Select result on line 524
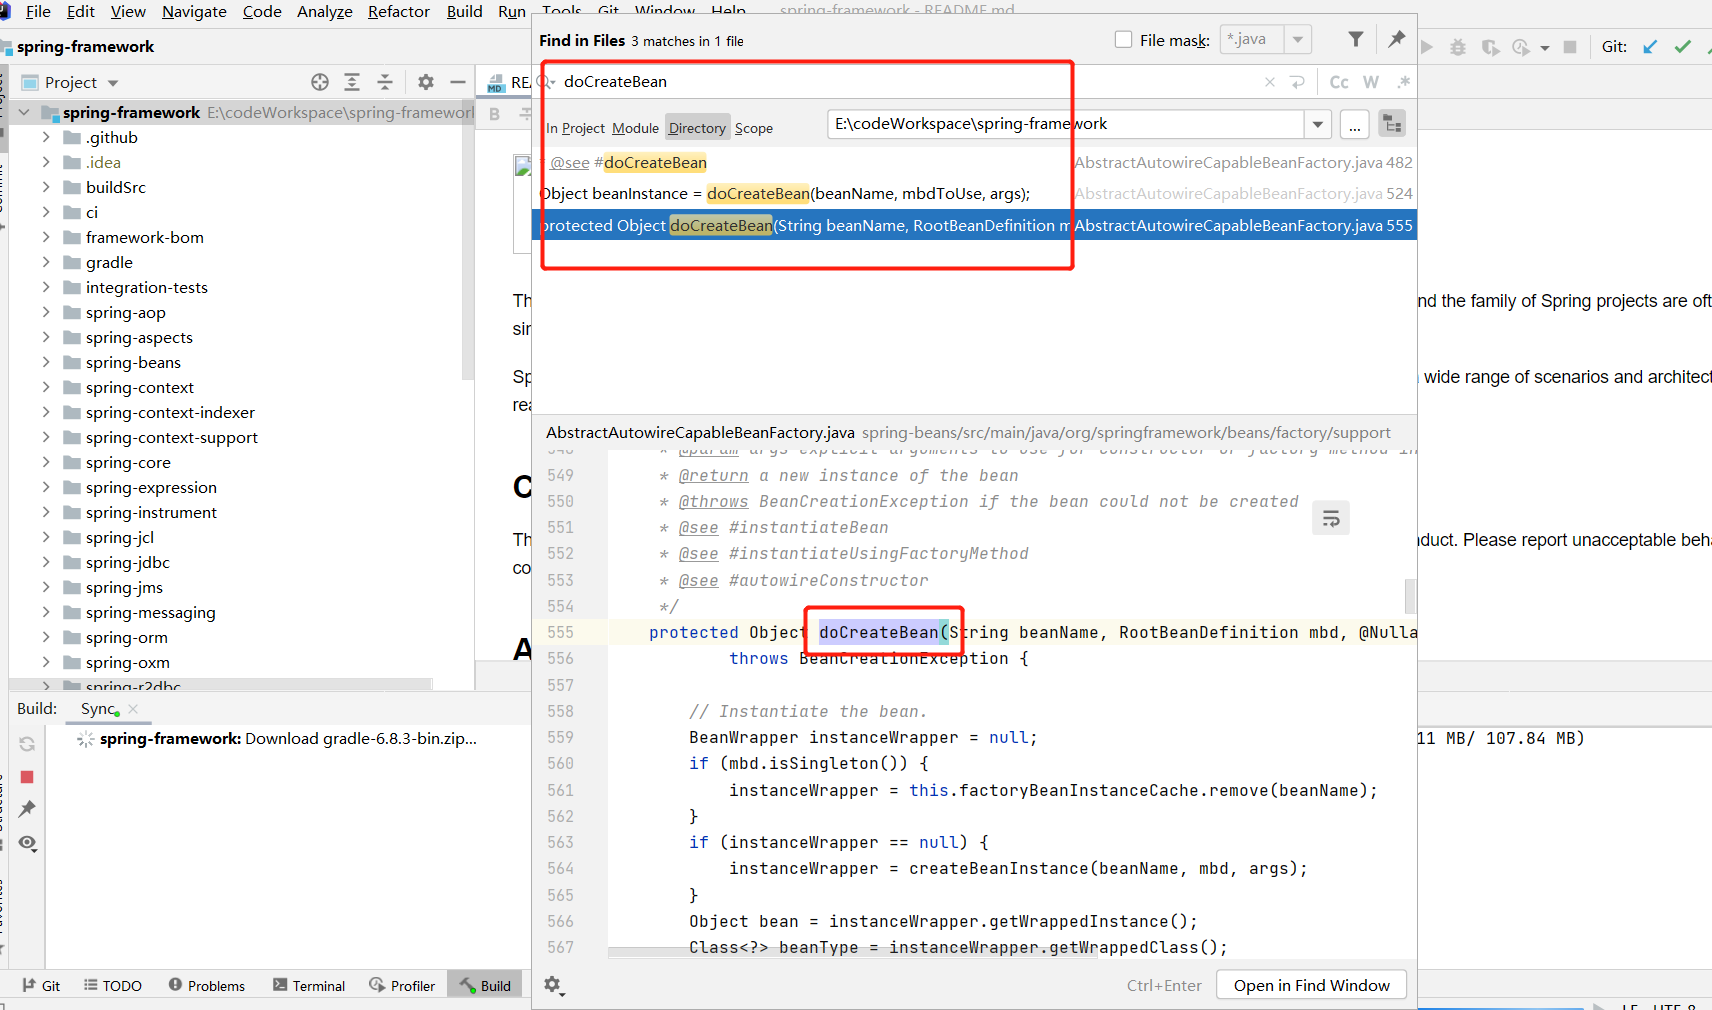This screenshot has height=1010, width=1712. 975,193
